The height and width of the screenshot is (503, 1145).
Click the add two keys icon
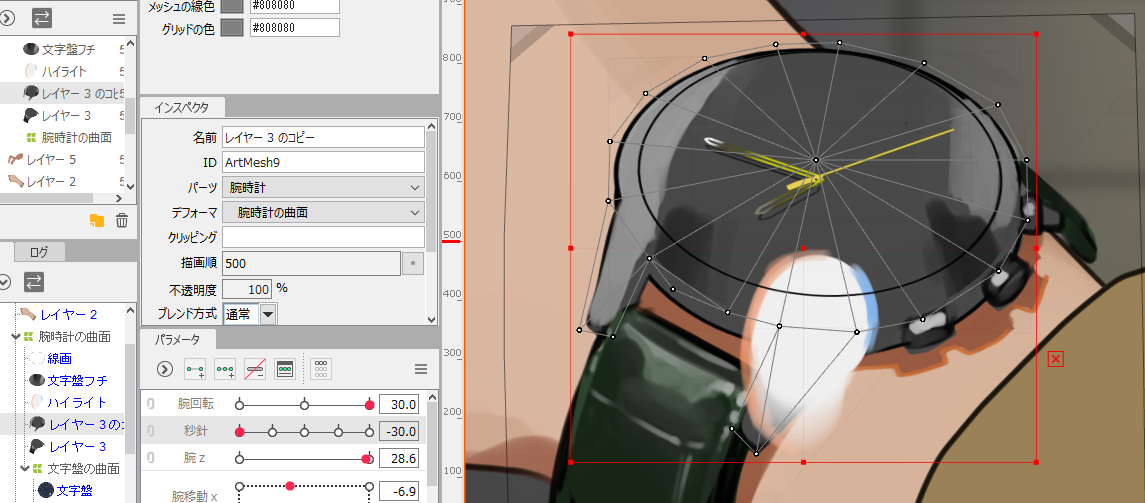click(x=195, y=369)
